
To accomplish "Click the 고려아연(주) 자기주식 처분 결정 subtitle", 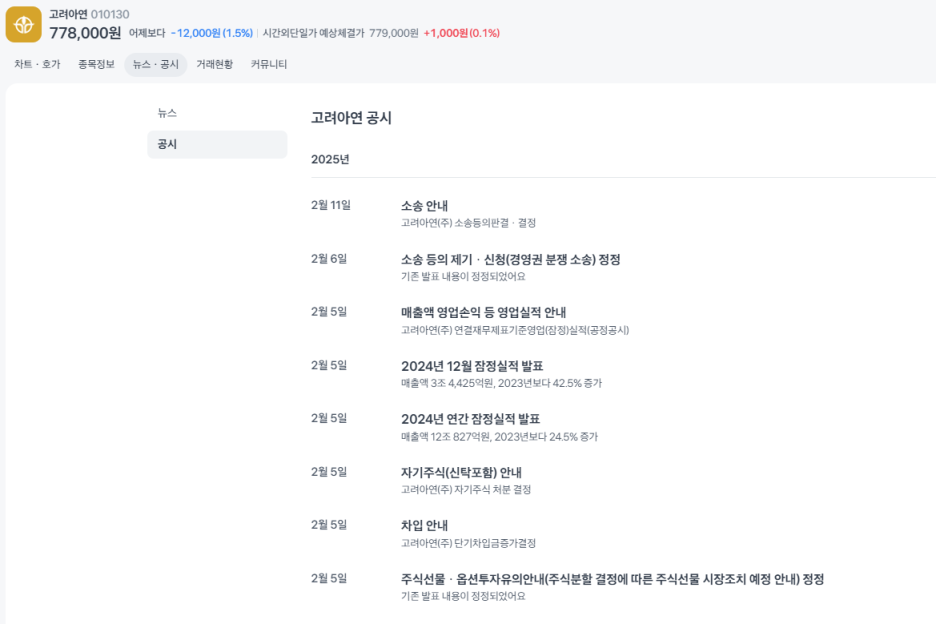I will click(466, 490).
